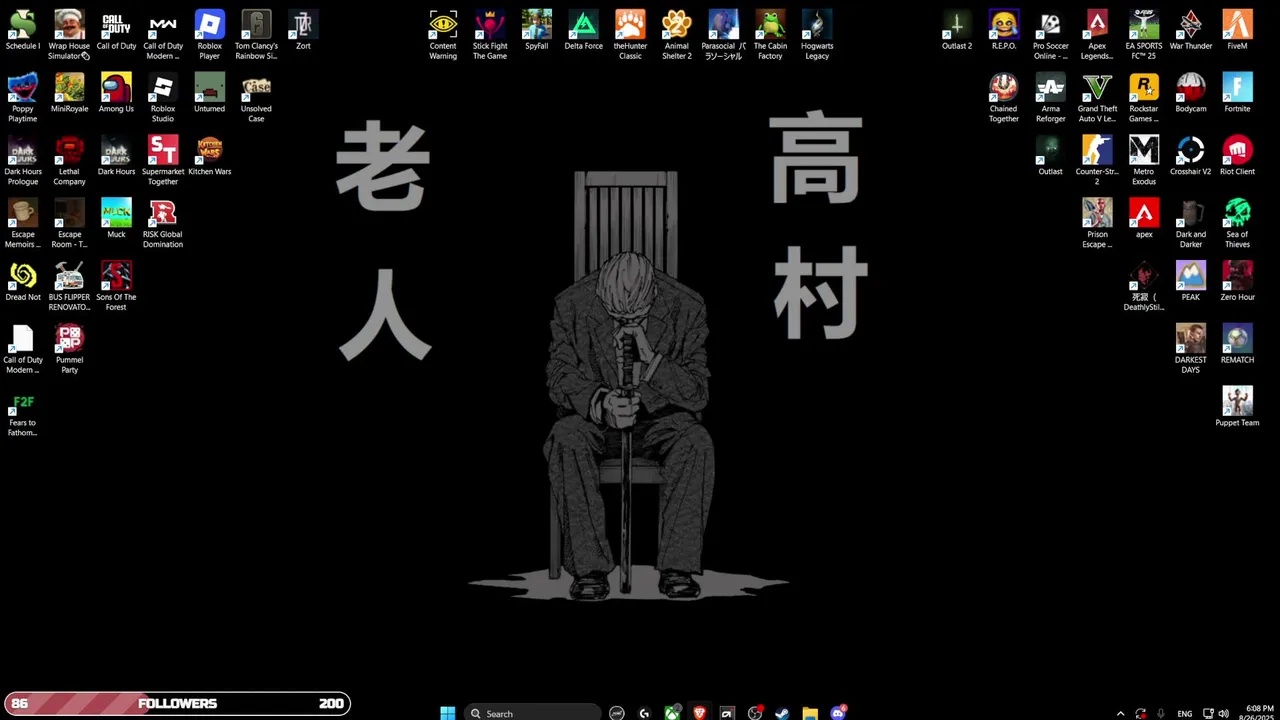Screen dimensions: 1280x720
Task: Select Stick Fight The Game icon
Action: click(490, 36)
